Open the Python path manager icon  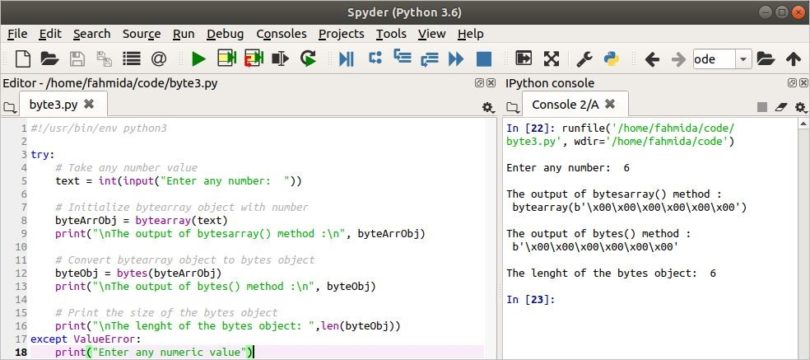point(612,59)
